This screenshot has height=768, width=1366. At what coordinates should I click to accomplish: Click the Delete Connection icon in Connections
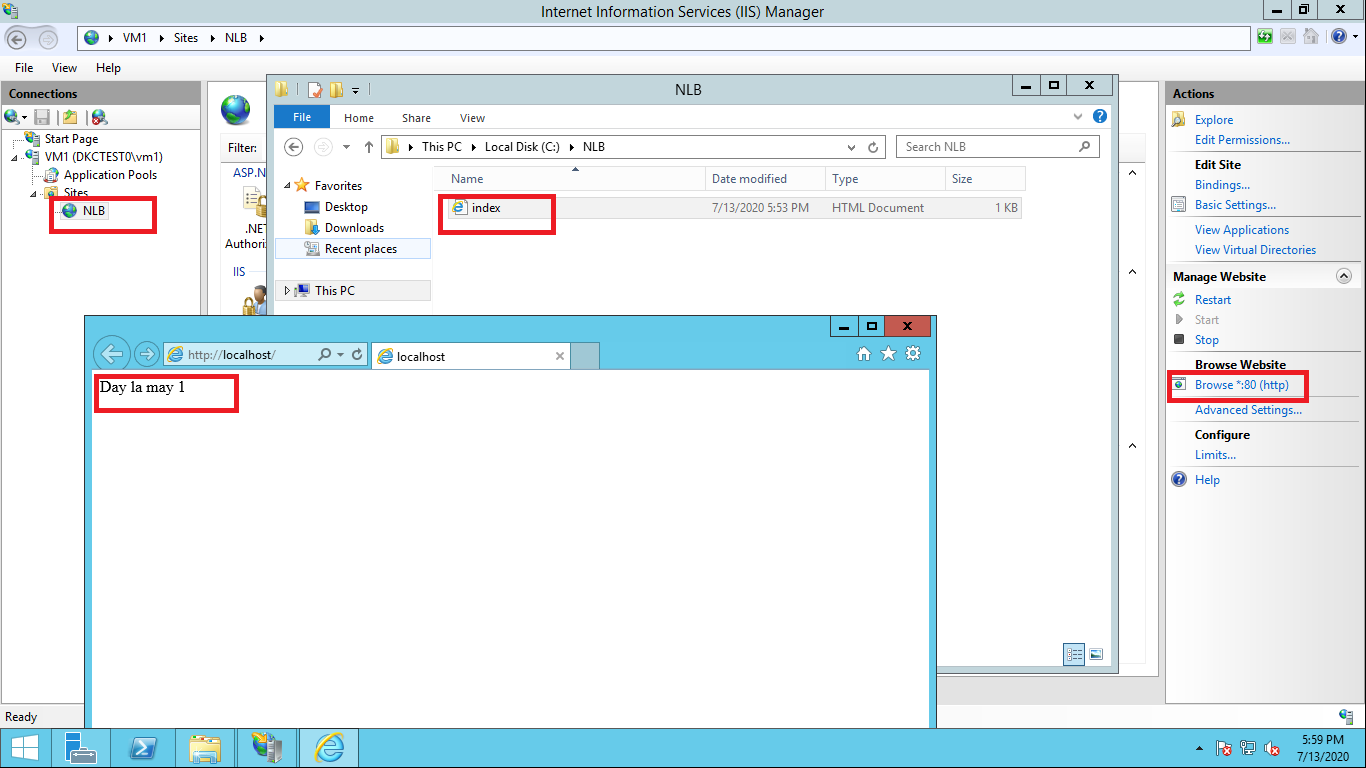click(x=98, y=117)
